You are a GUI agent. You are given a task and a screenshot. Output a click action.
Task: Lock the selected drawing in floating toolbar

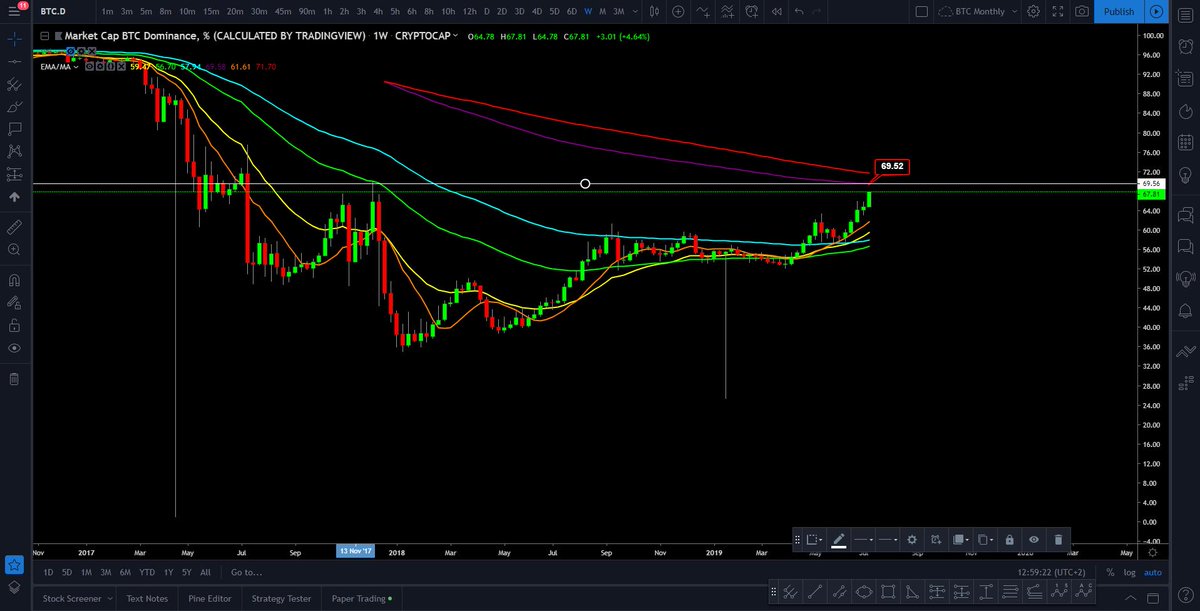click(x=1009, y=539)
